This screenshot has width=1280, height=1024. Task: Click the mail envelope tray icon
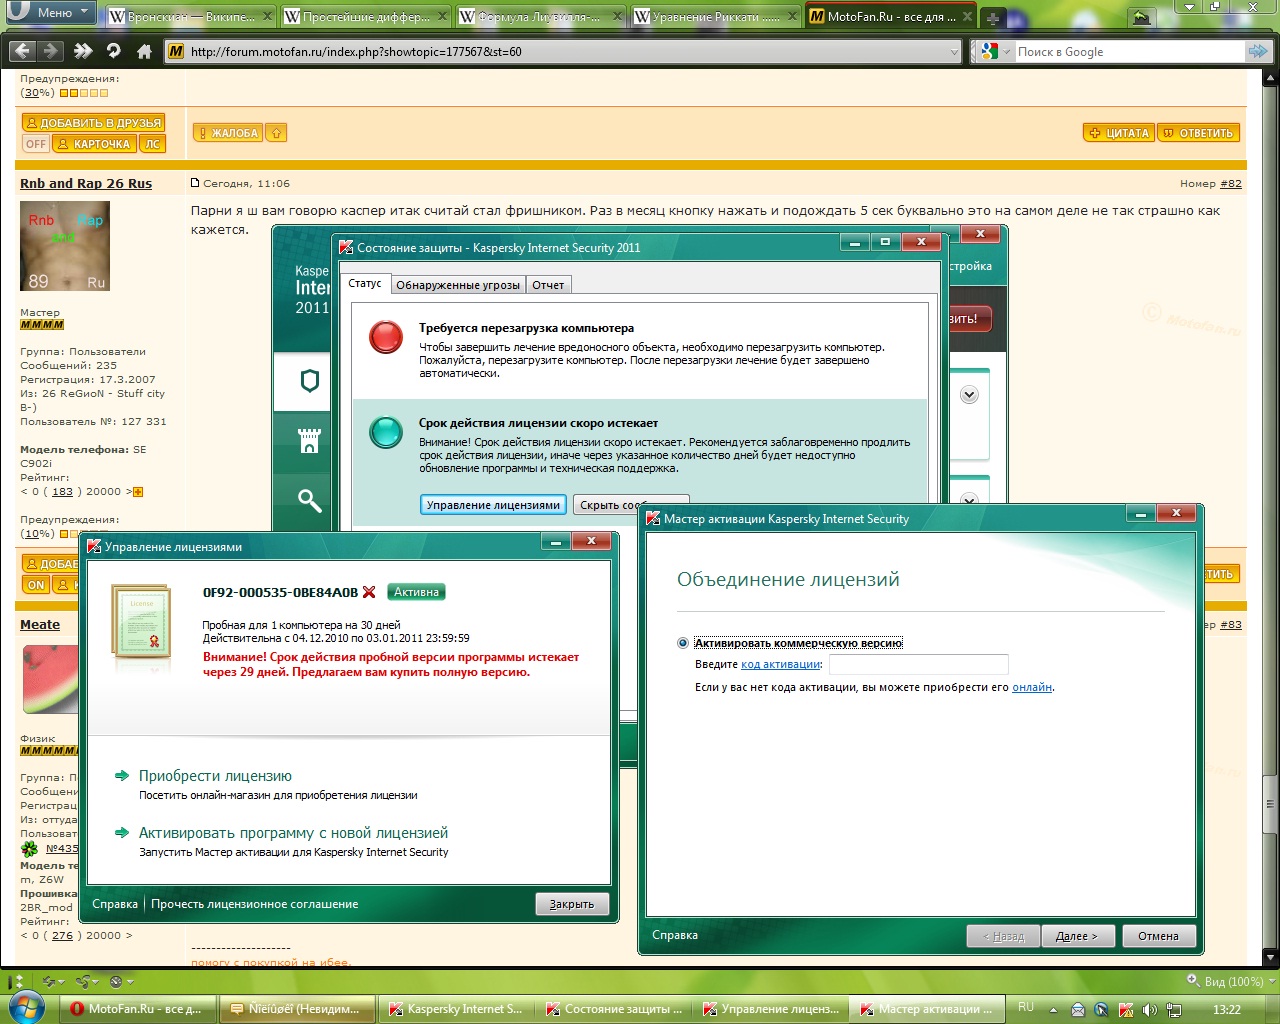[x=1078, y=1010]
